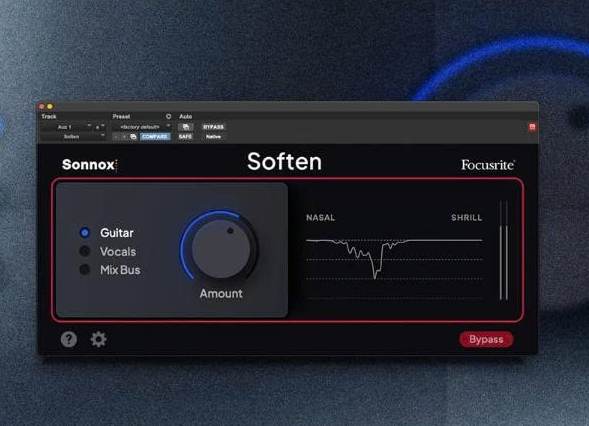Open the Aux 1 track selector dropdown

coord(67,127)
